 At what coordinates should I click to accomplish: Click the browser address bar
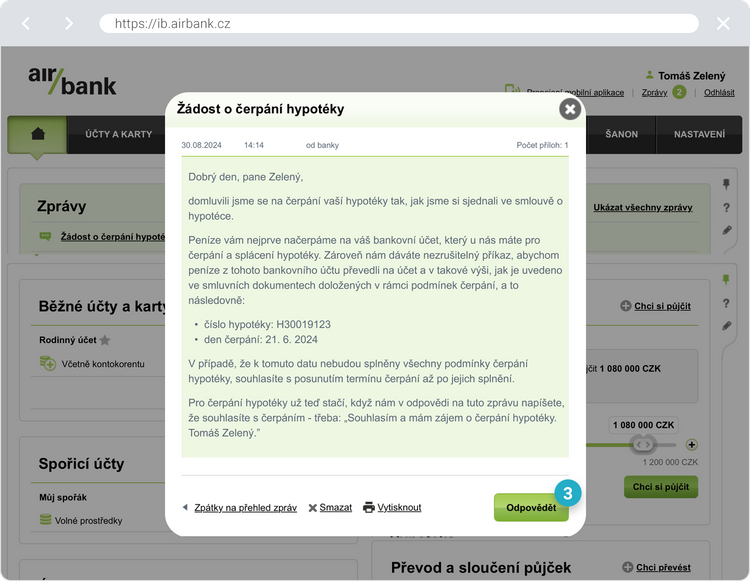[398, 23]
